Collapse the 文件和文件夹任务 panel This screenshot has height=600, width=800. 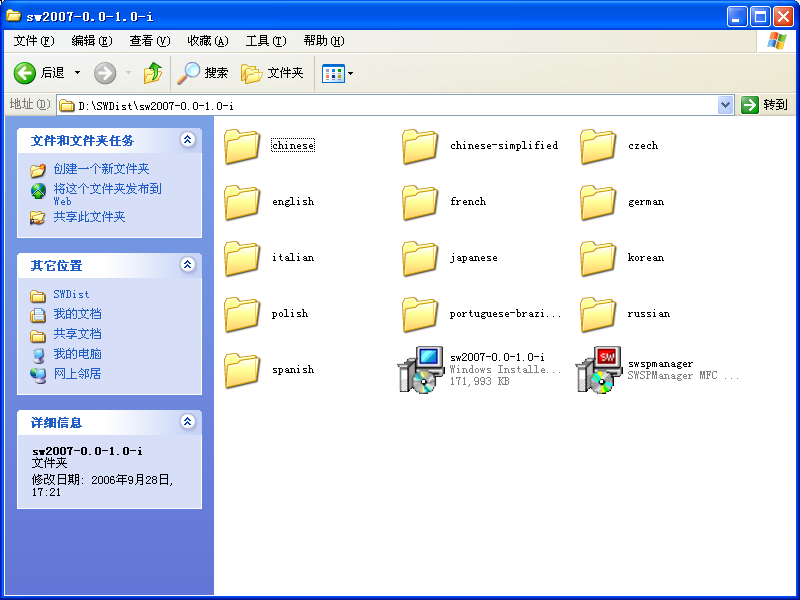pos(188,140)
